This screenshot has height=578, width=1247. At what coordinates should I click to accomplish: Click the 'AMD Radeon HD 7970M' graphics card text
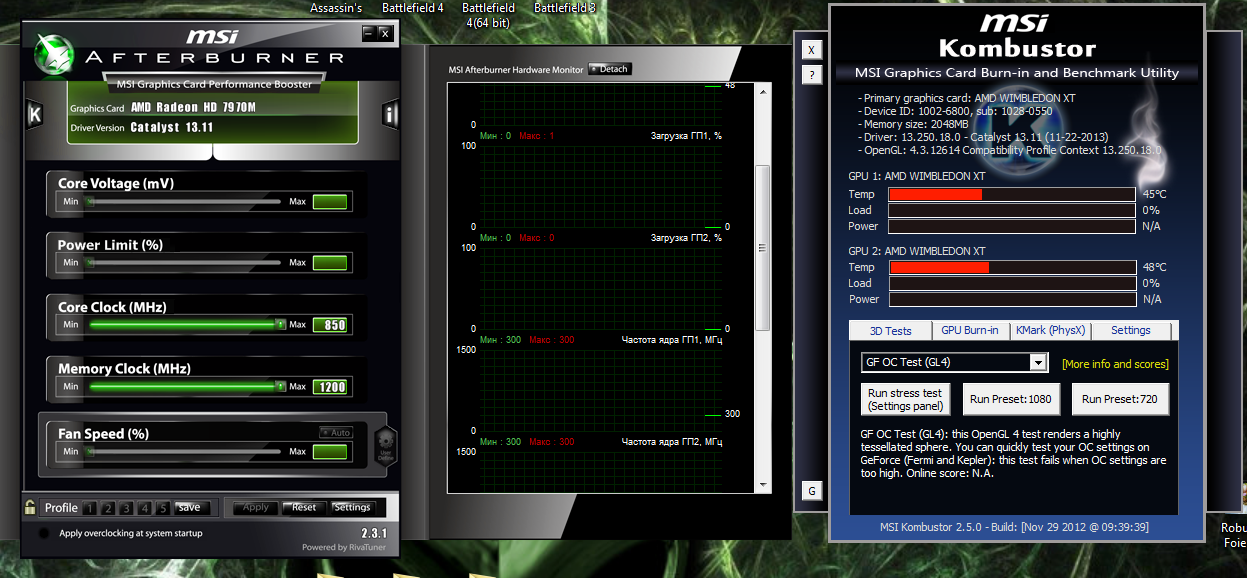(193, 108)
